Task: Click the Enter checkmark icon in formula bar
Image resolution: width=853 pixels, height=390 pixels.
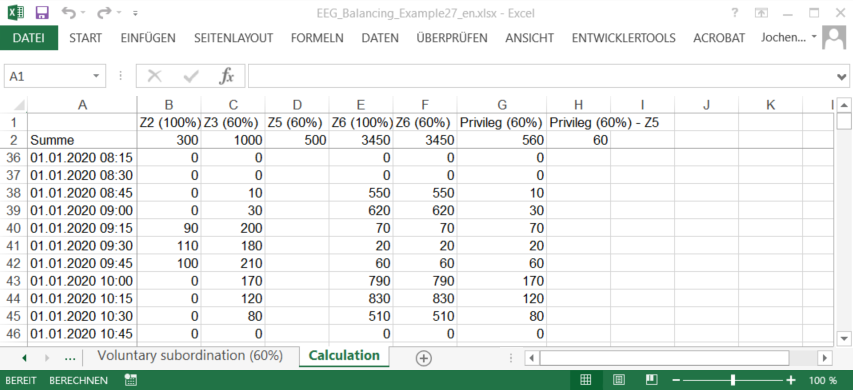Action: point(191,76)
